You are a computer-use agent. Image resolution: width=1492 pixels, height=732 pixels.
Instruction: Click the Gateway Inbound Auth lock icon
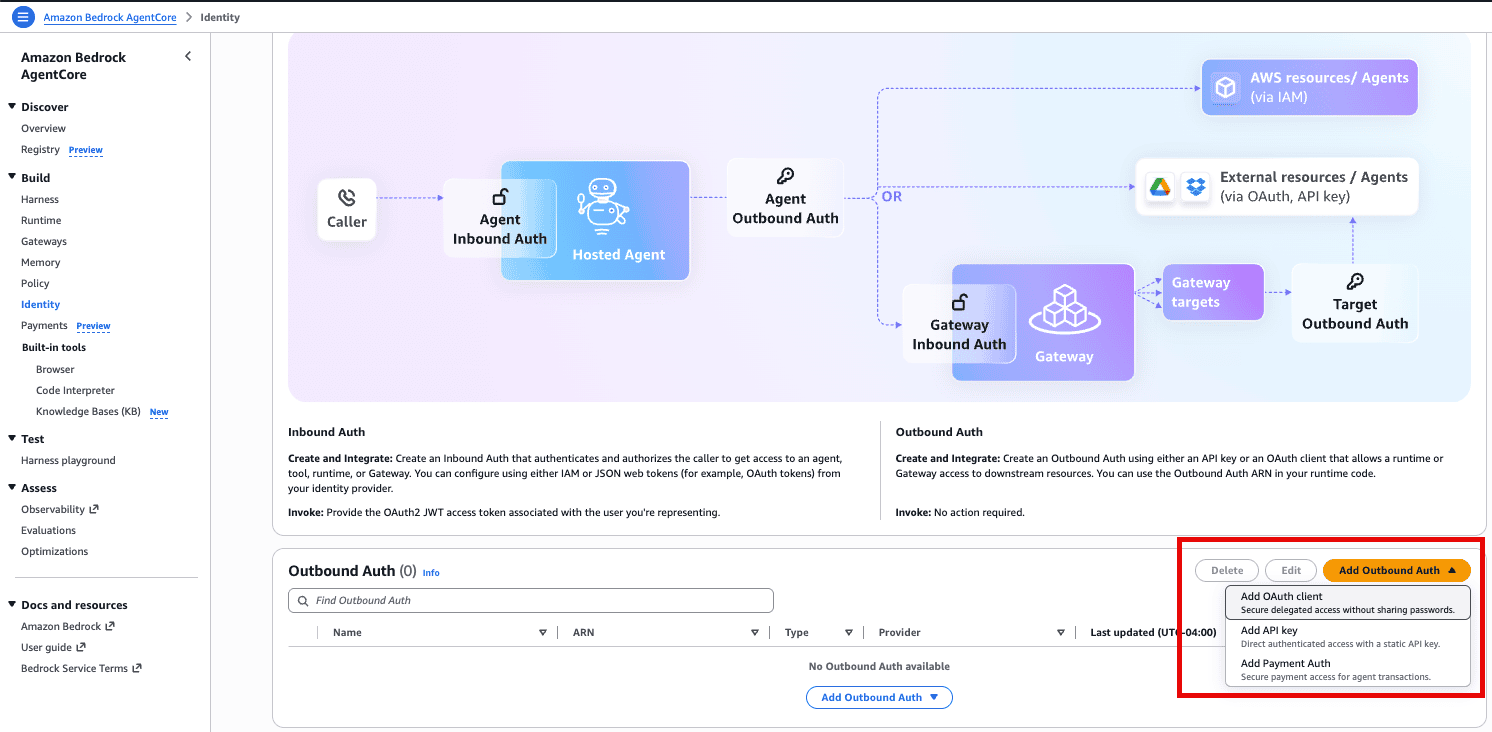click(959, 302)
